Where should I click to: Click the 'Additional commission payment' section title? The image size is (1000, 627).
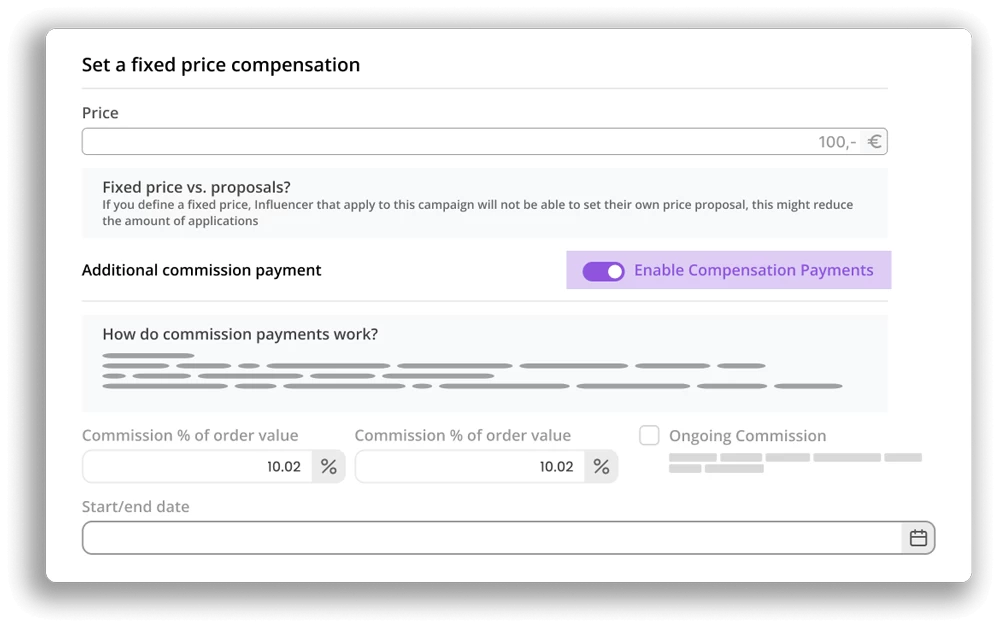[202, 270]
